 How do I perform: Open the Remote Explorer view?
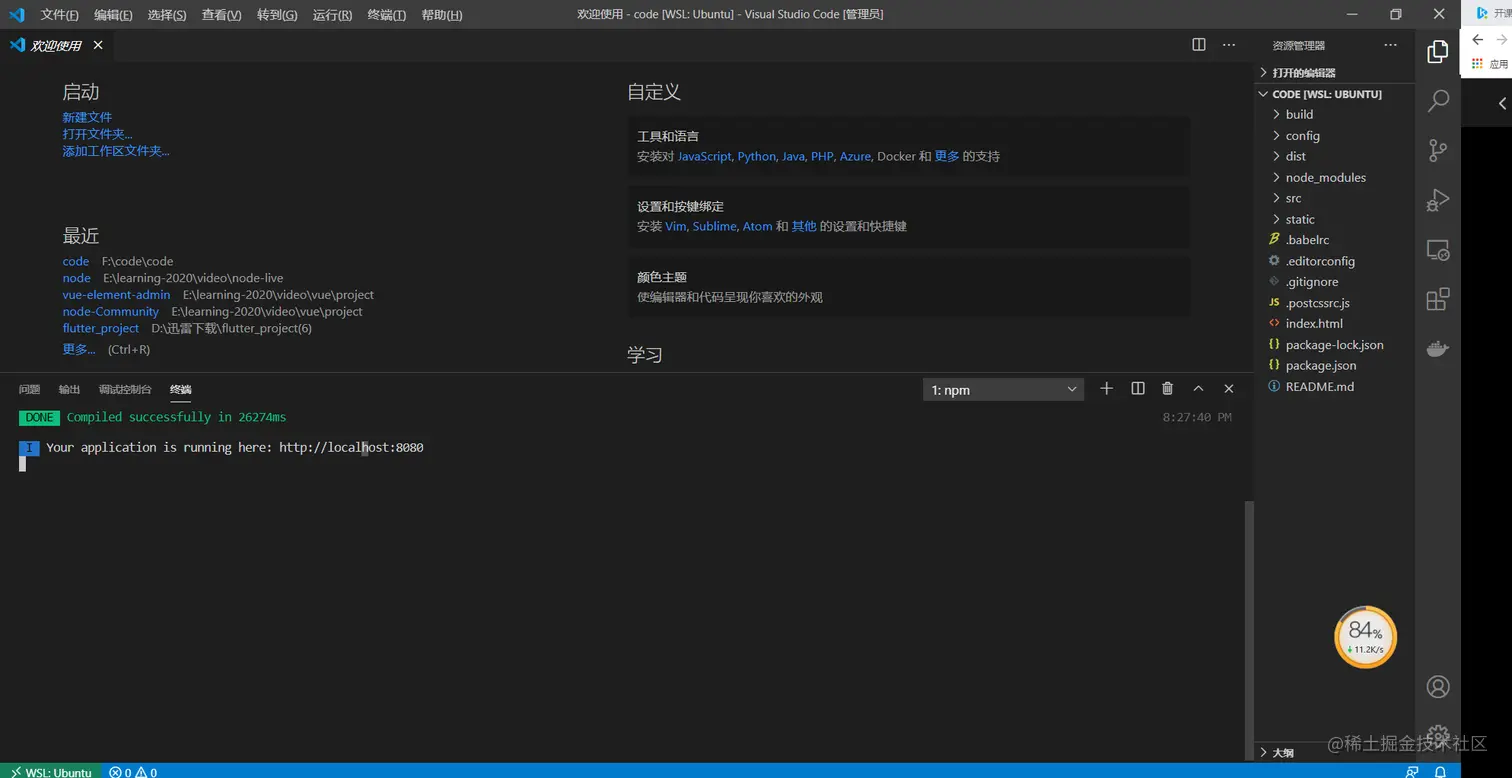tap(1438, 250)
